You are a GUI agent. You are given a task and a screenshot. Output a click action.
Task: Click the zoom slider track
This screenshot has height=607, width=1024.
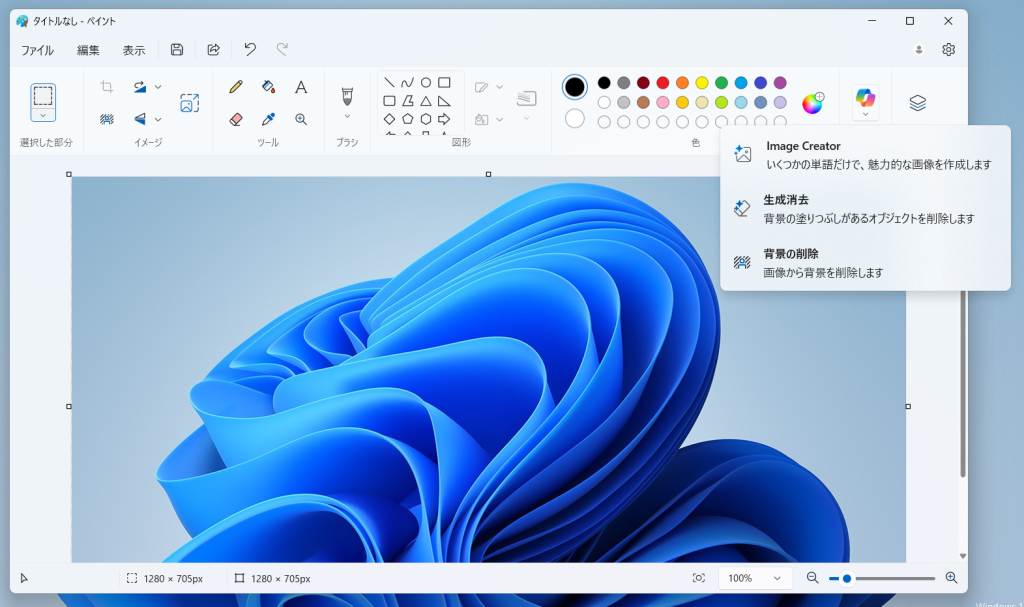point(882,578)
